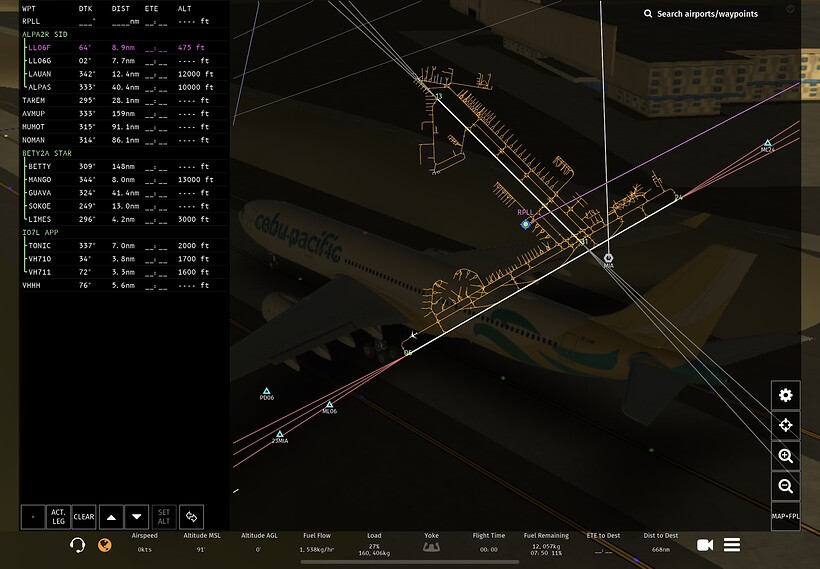Select the MIA VOR symbol on map
820x569 pixels.
pos(608,258)
